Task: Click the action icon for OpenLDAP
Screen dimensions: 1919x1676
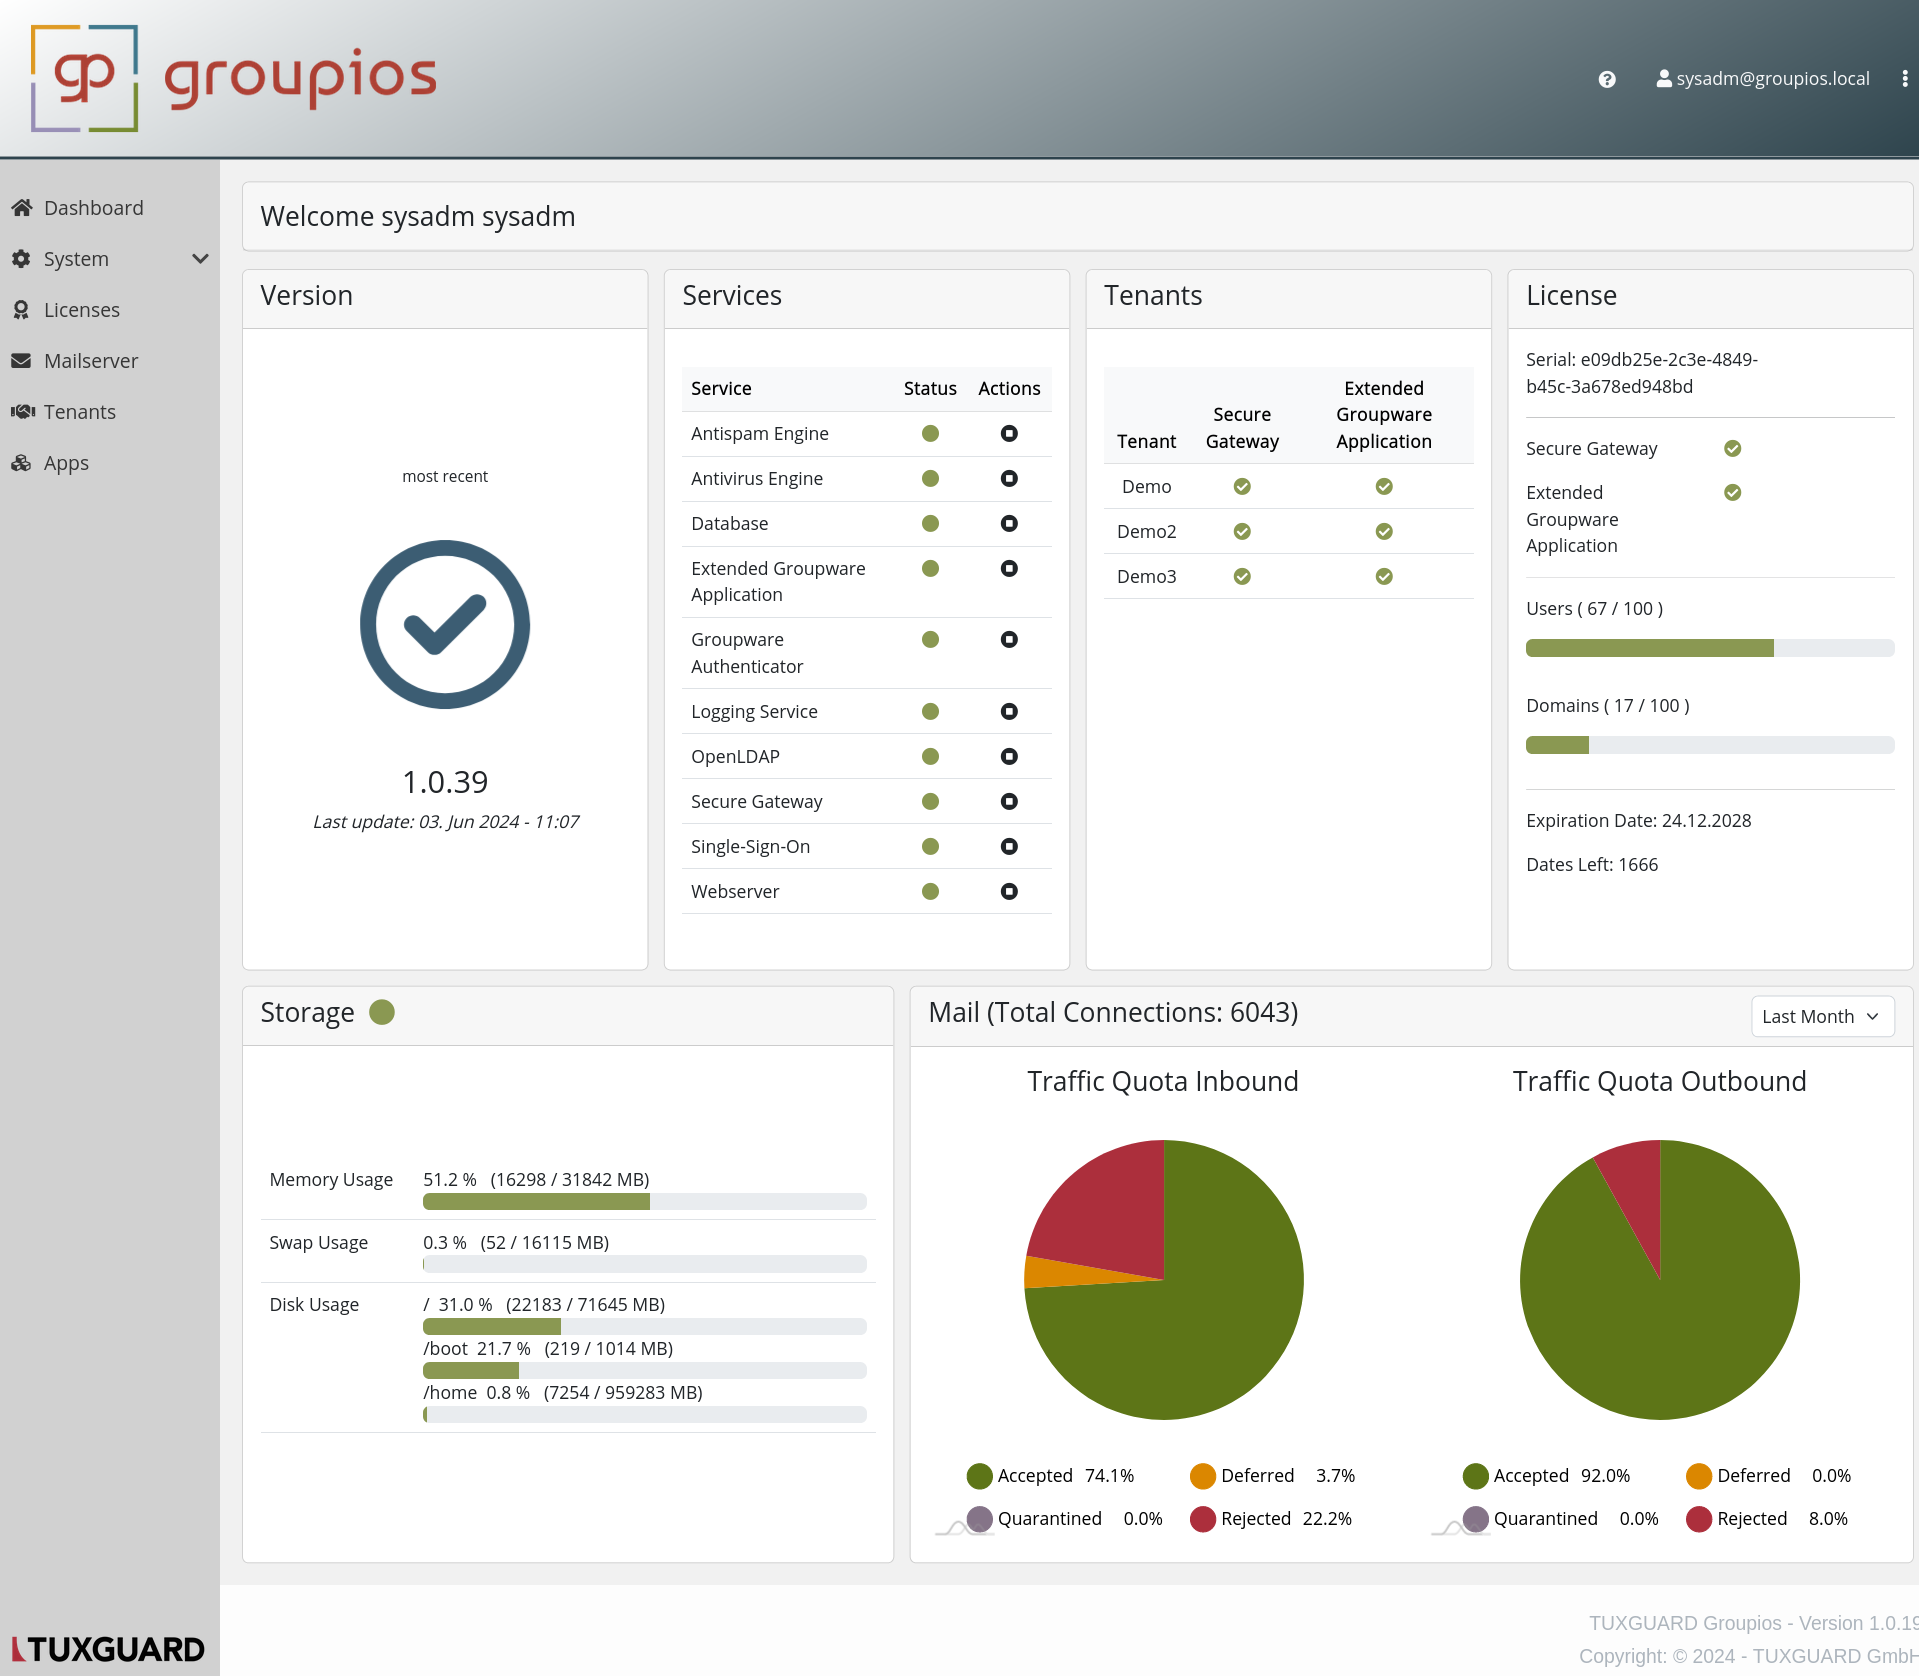Action: [x=1009, y=756]
